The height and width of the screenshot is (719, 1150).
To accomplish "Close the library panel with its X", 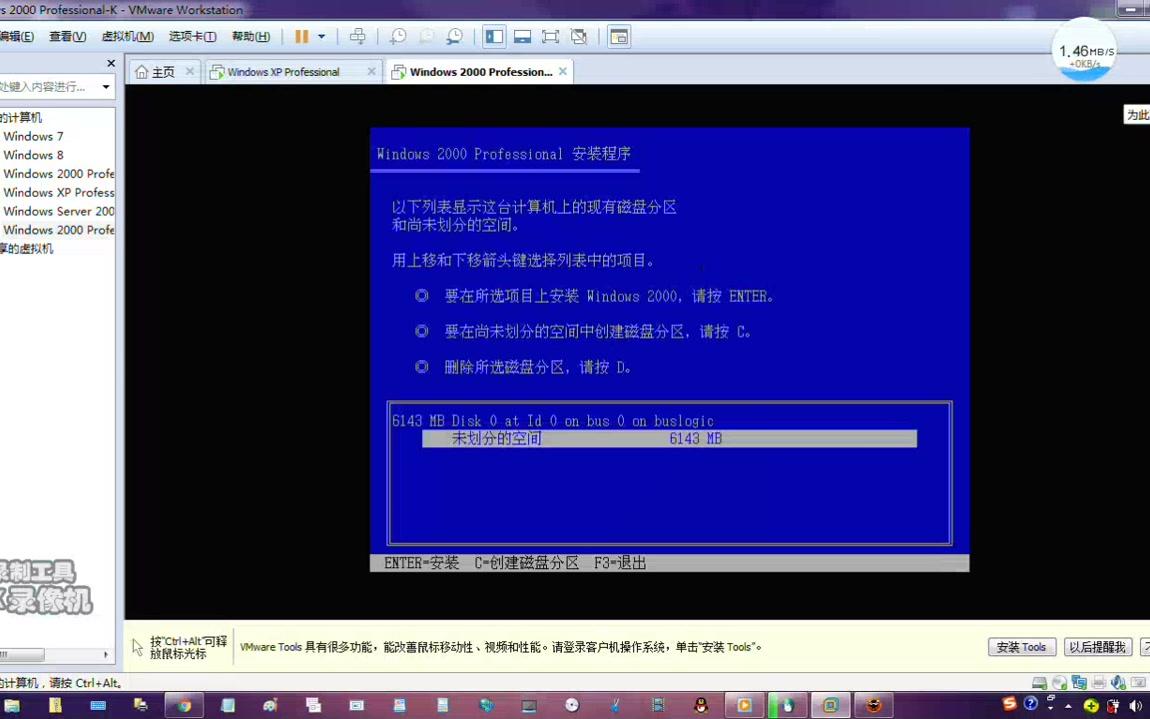I will coord(111,63).
